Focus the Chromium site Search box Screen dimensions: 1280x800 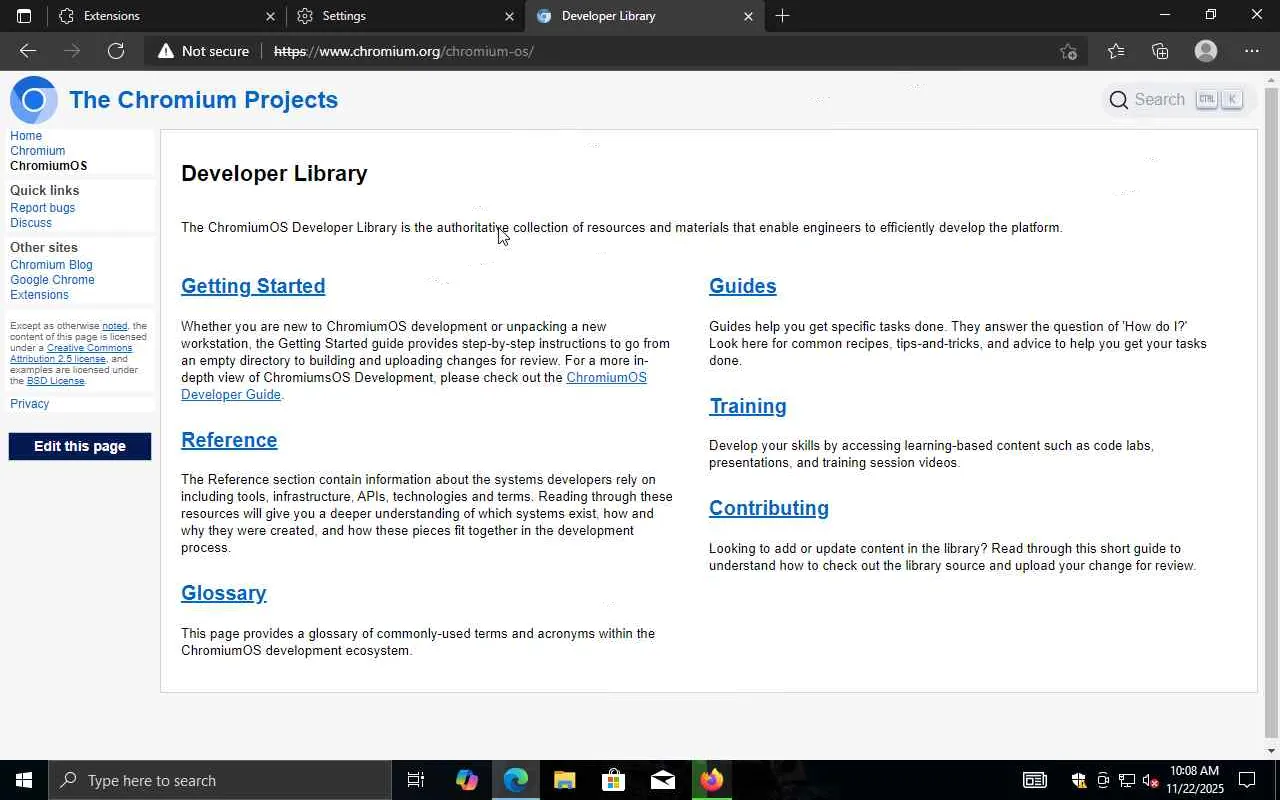pyautogui.click(x=1178, y=99)
